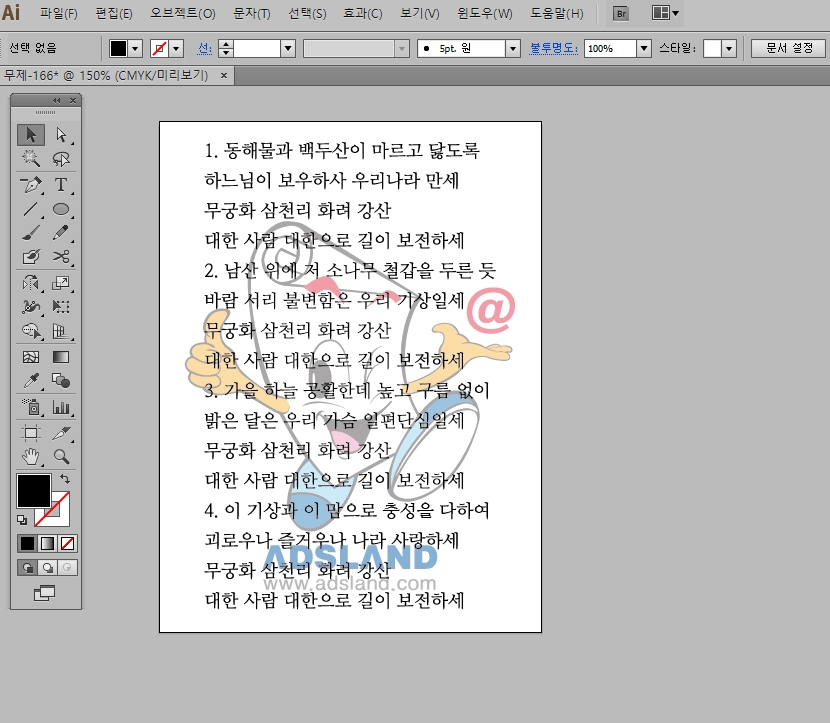This screenshot has width=830, height=723.
Task: Click the 선 stroke link label
Action: (205, 49)
